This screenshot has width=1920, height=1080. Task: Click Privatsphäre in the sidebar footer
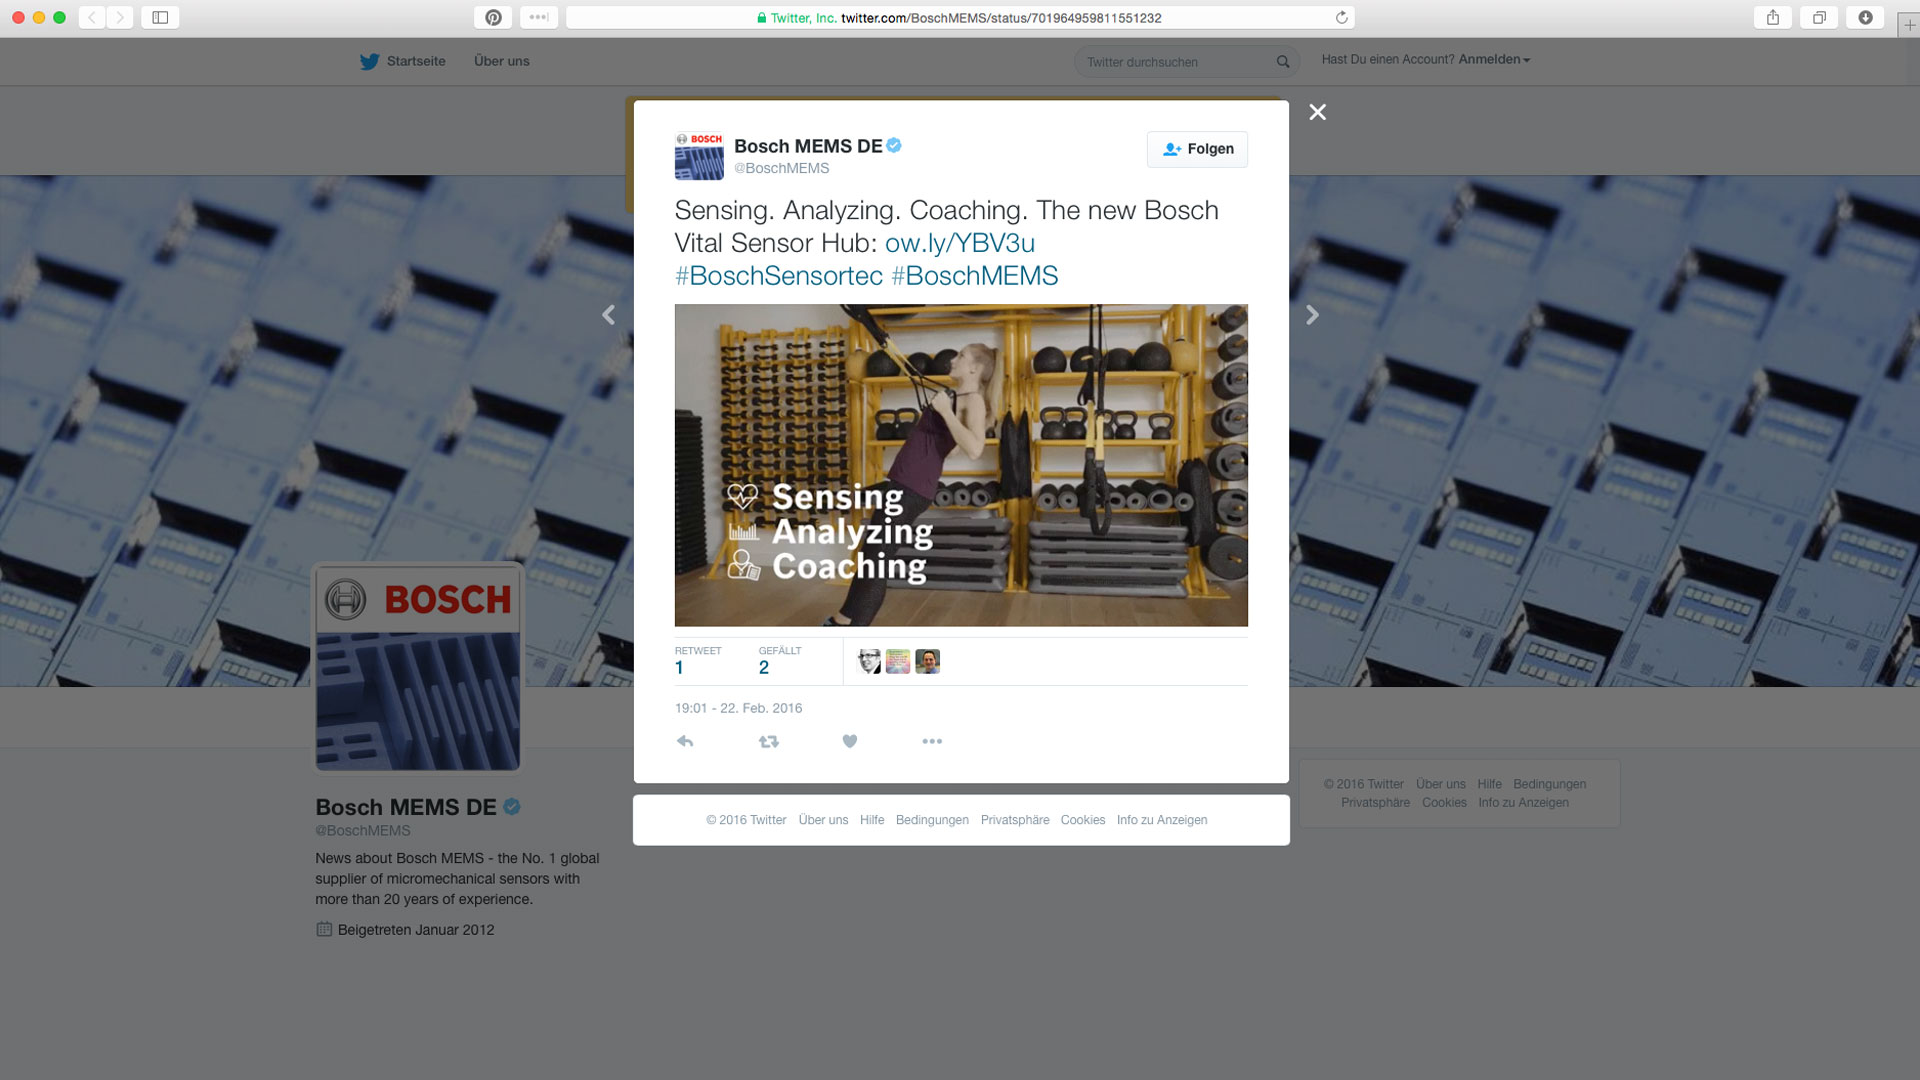pyautogui.click(x=1375, y=802)
